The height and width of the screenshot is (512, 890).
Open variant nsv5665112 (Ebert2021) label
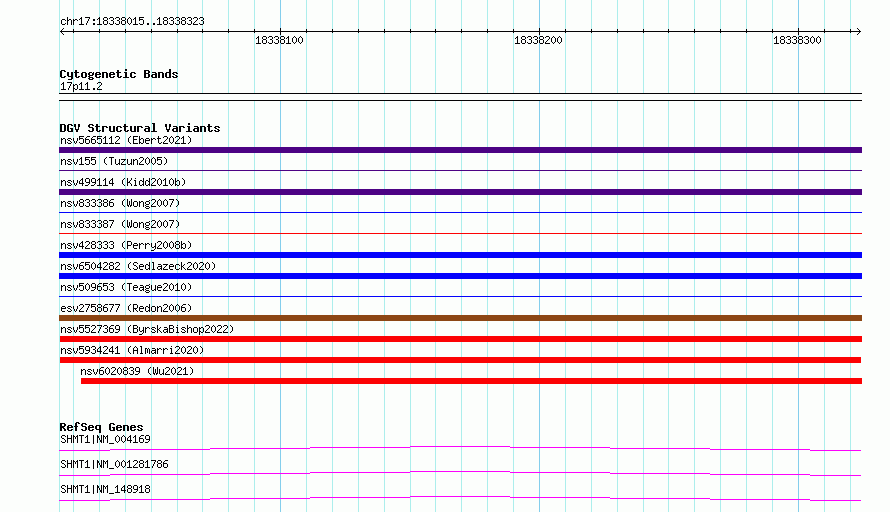click(x=126, y=140)
